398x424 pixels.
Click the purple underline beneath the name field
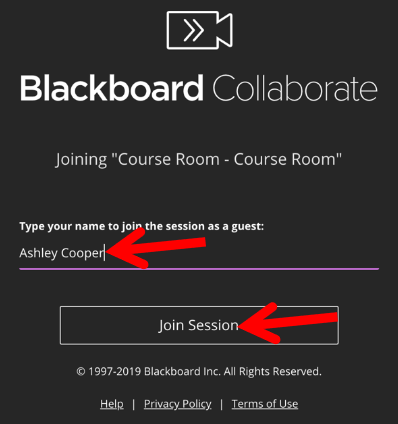[x=199, y=268]
